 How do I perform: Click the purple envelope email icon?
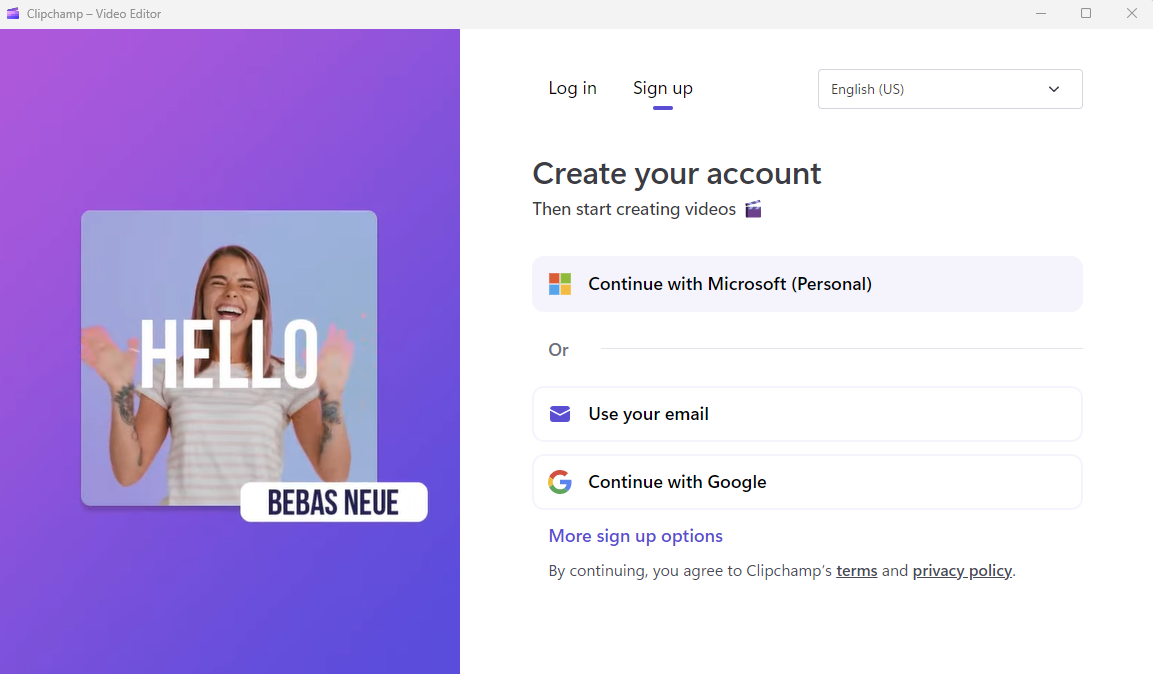click(x=560, y=414)
